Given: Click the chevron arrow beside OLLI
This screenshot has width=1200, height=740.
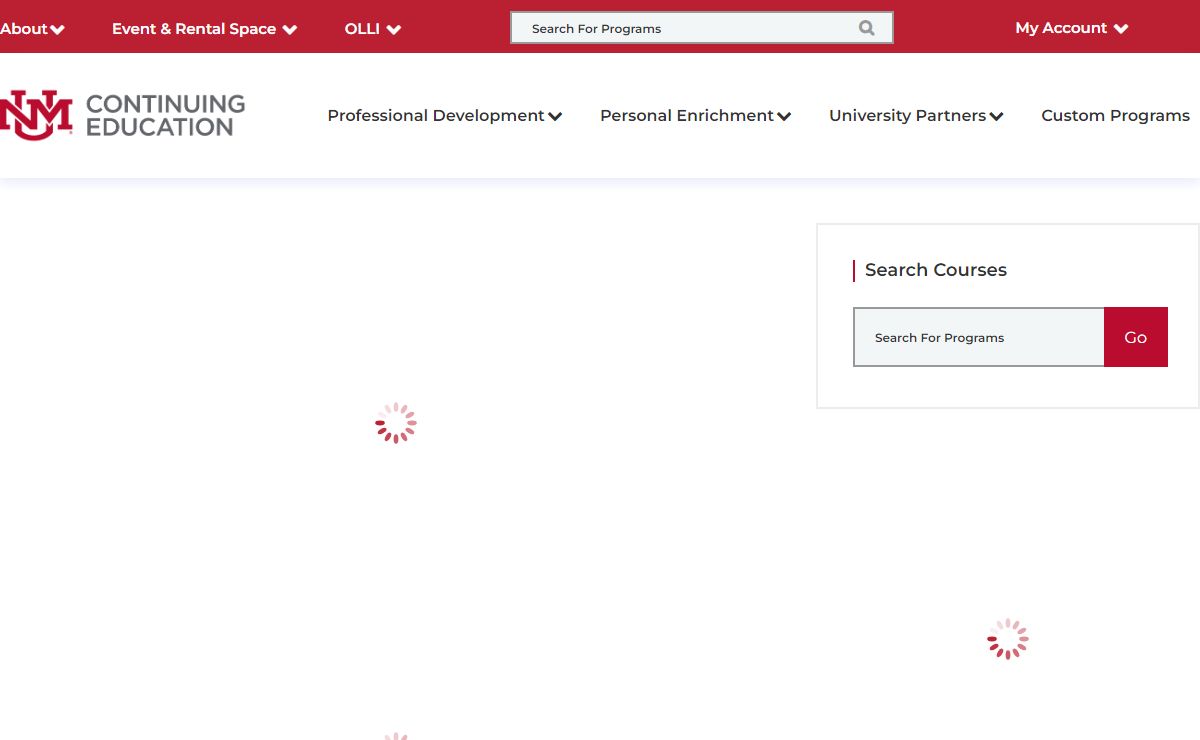Looking at the screenshot, I should click(394, 30).
